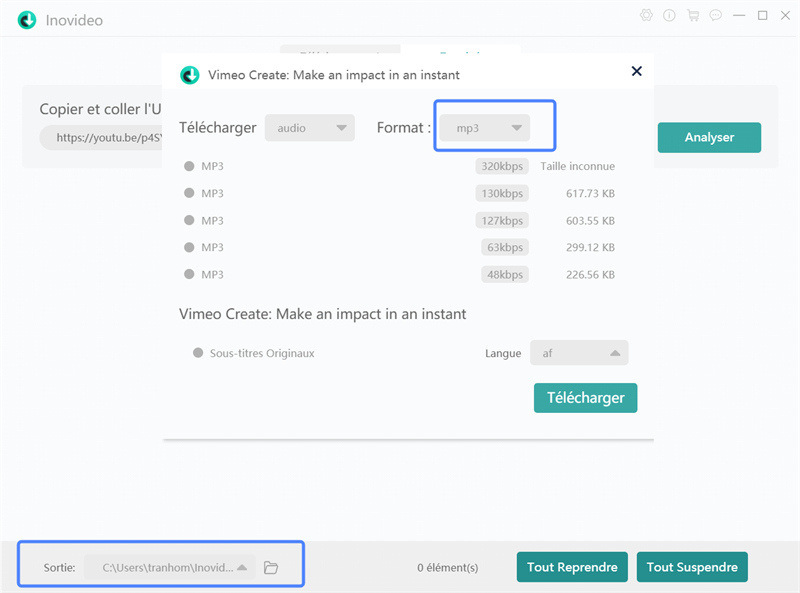800x593 pixels.
Task: Click the 320kbps bitrate badge
Action: pos(502,166)
